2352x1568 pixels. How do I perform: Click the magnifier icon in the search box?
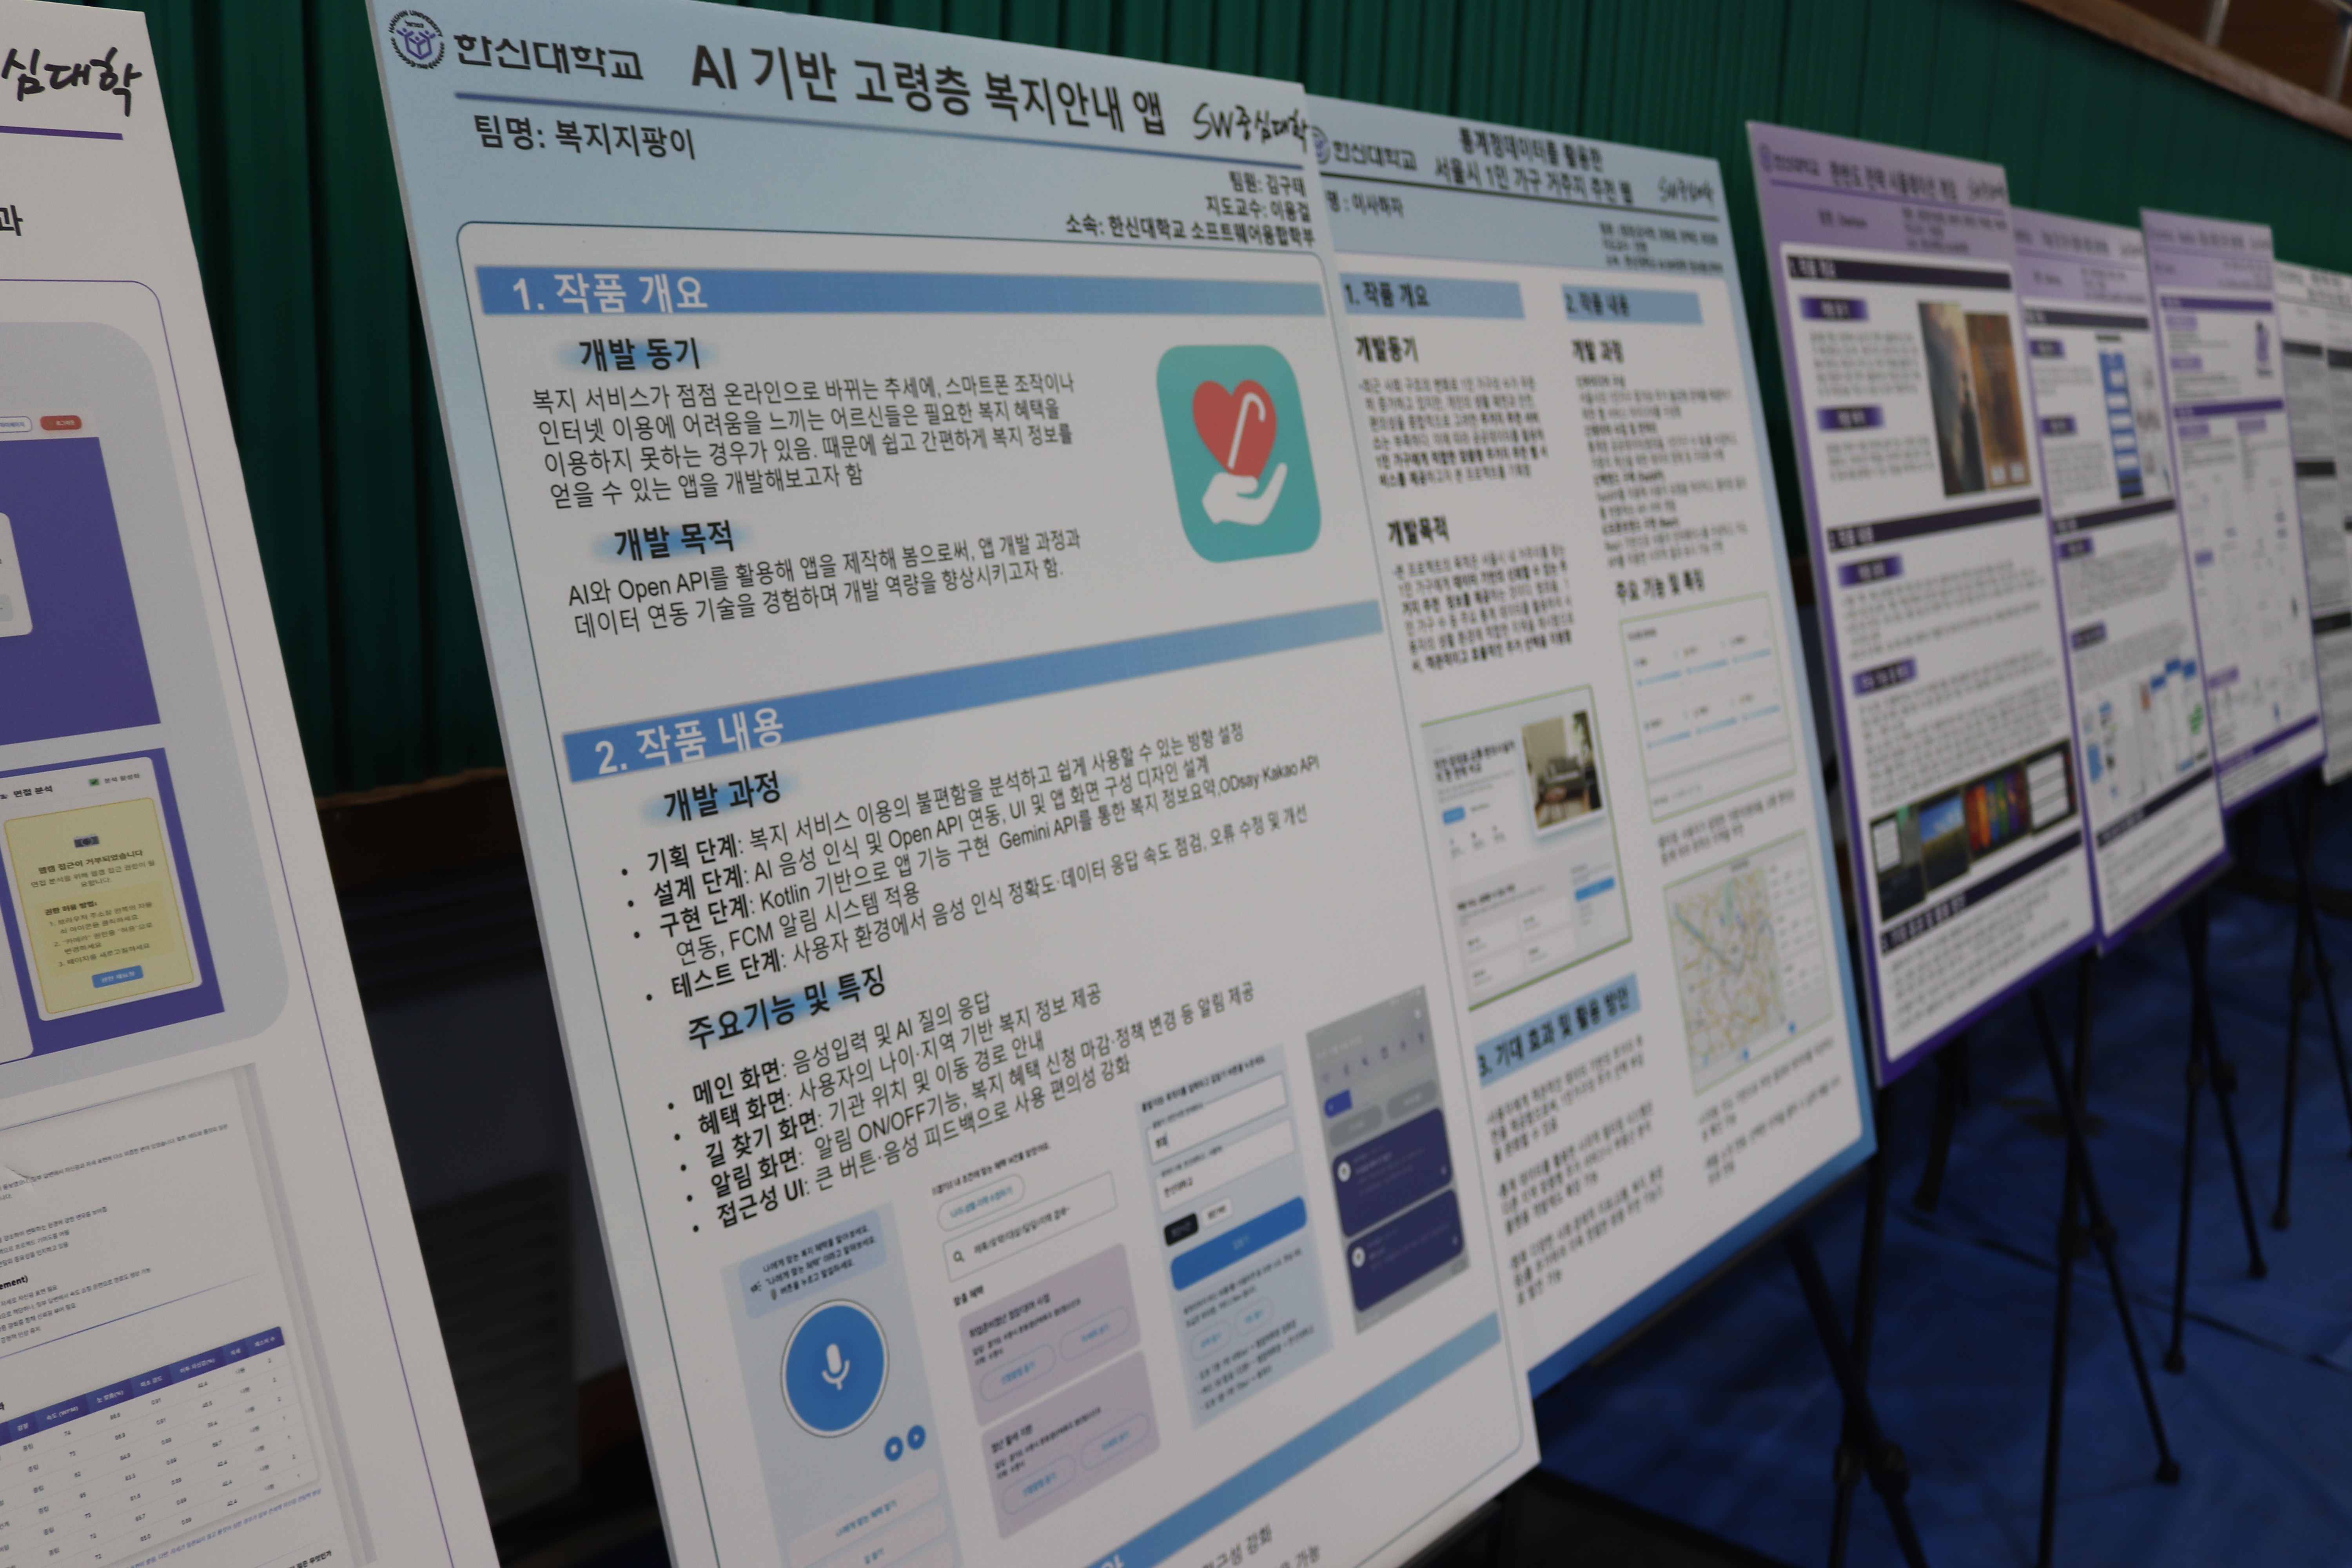[x=958, y=1256]
